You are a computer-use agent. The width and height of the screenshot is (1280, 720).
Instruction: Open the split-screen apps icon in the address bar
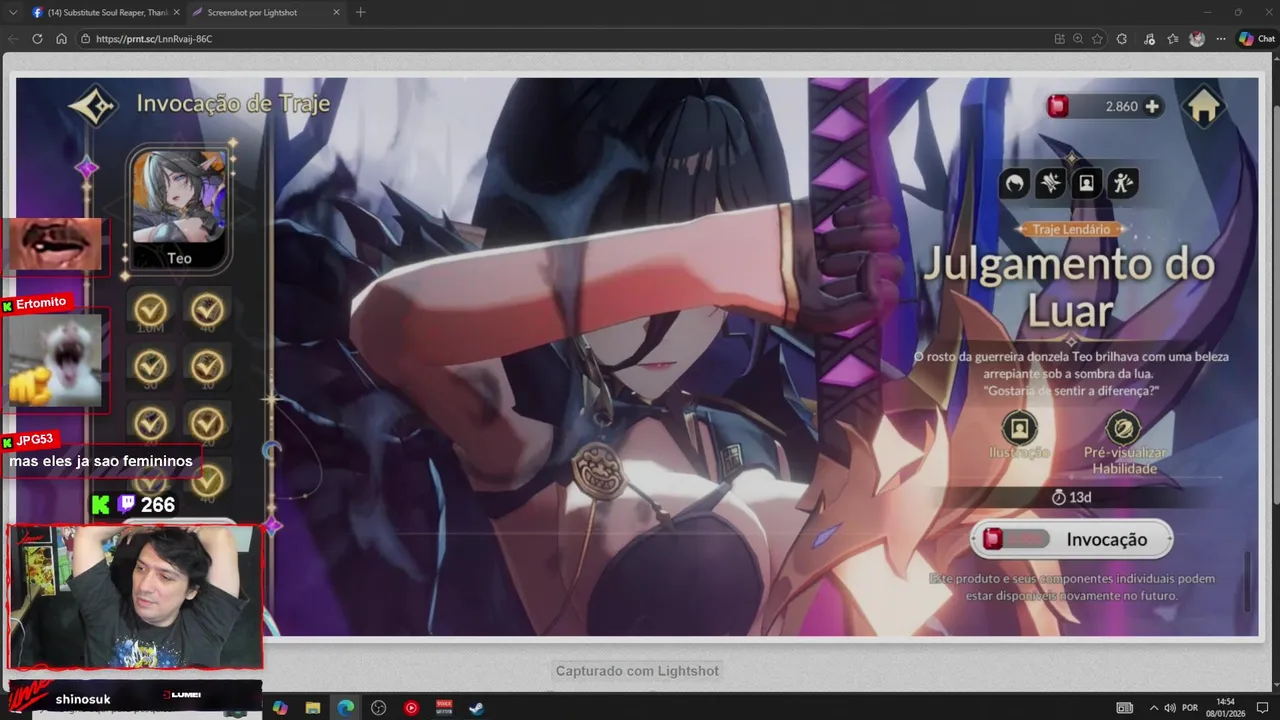(1059, 39)
